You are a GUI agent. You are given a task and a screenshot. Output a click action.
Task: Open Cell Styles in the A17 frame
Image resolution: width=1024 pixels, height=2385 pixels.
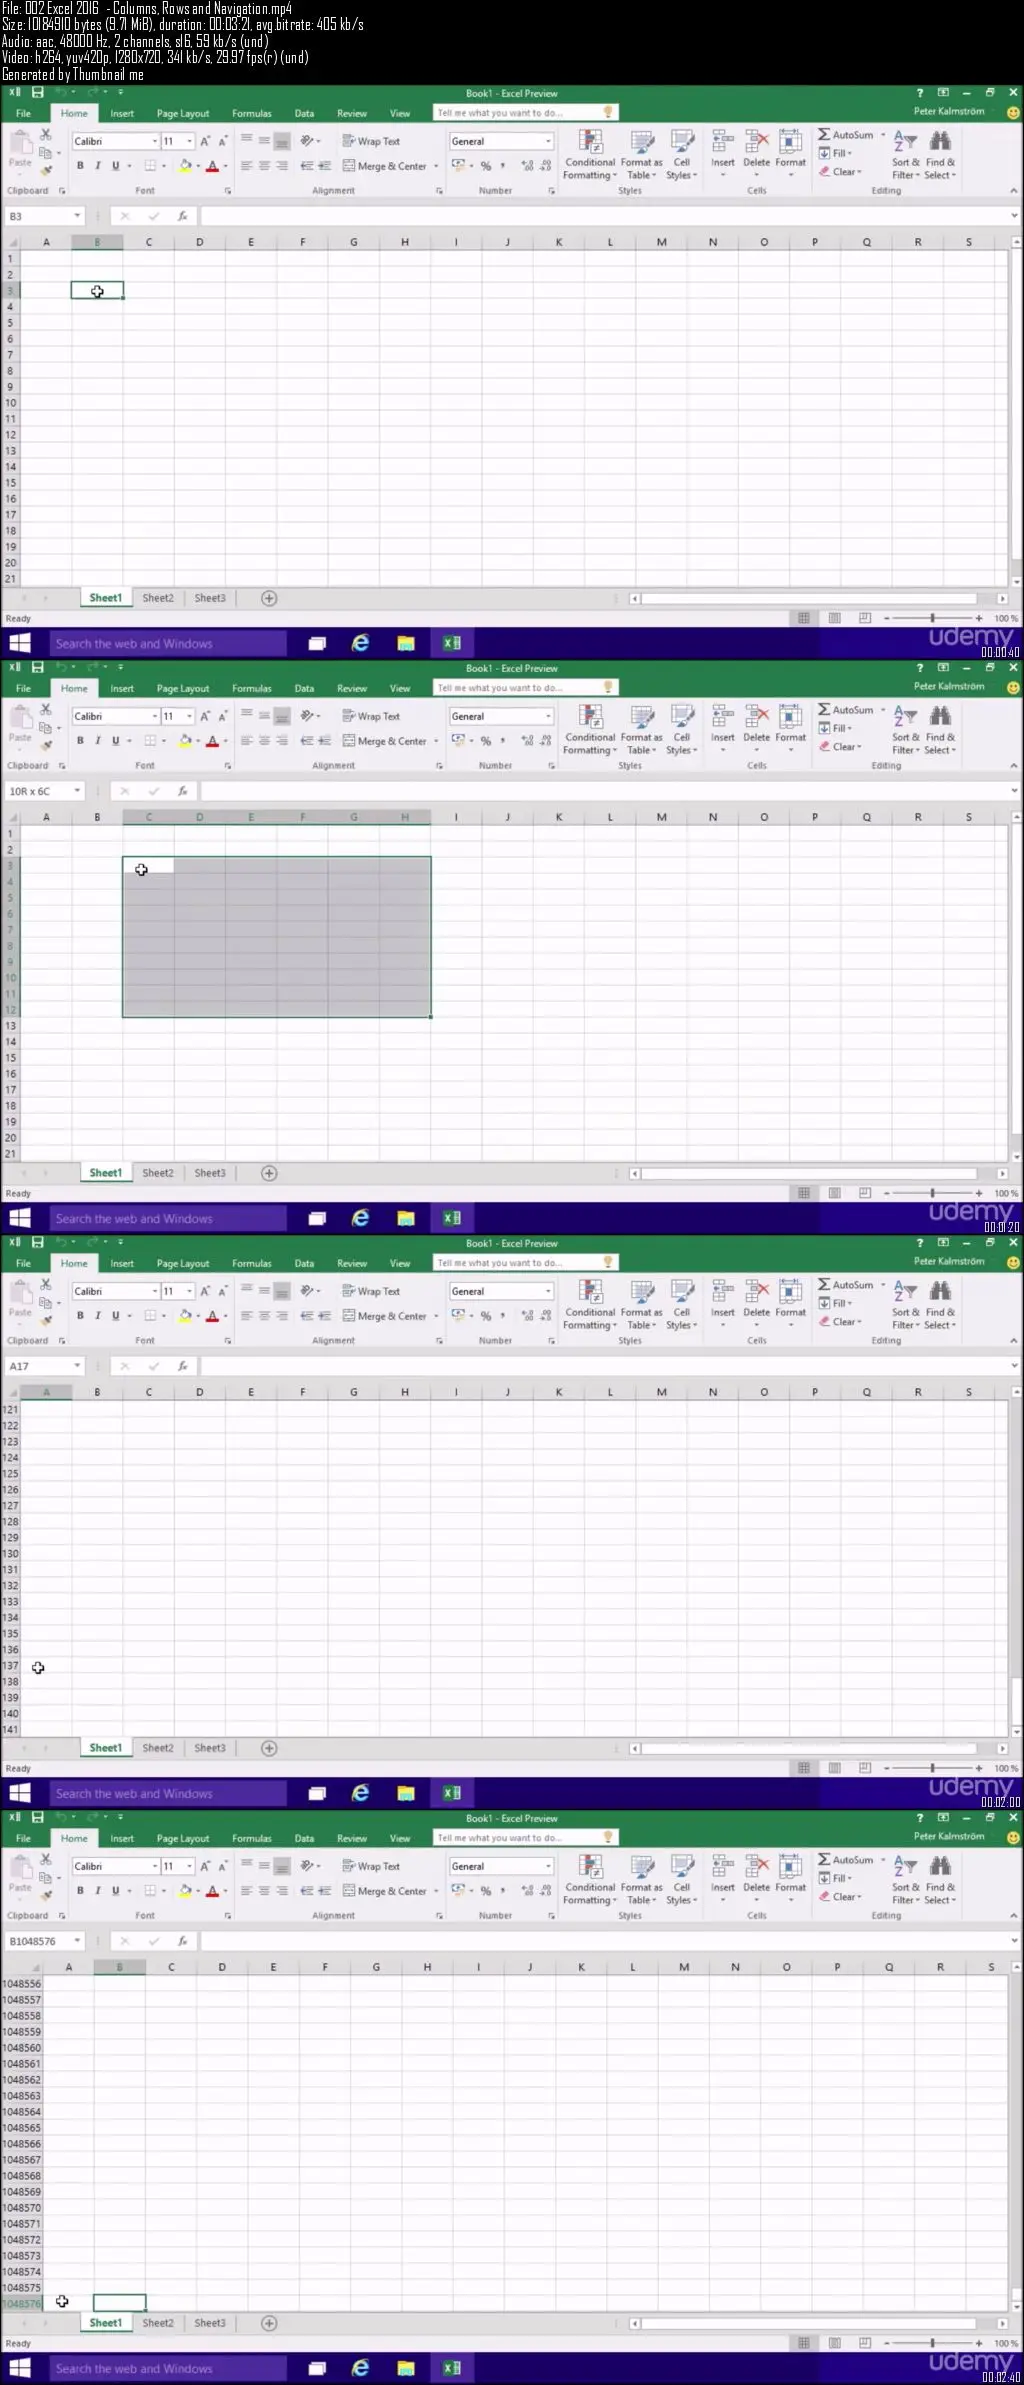coord(682,1304)
